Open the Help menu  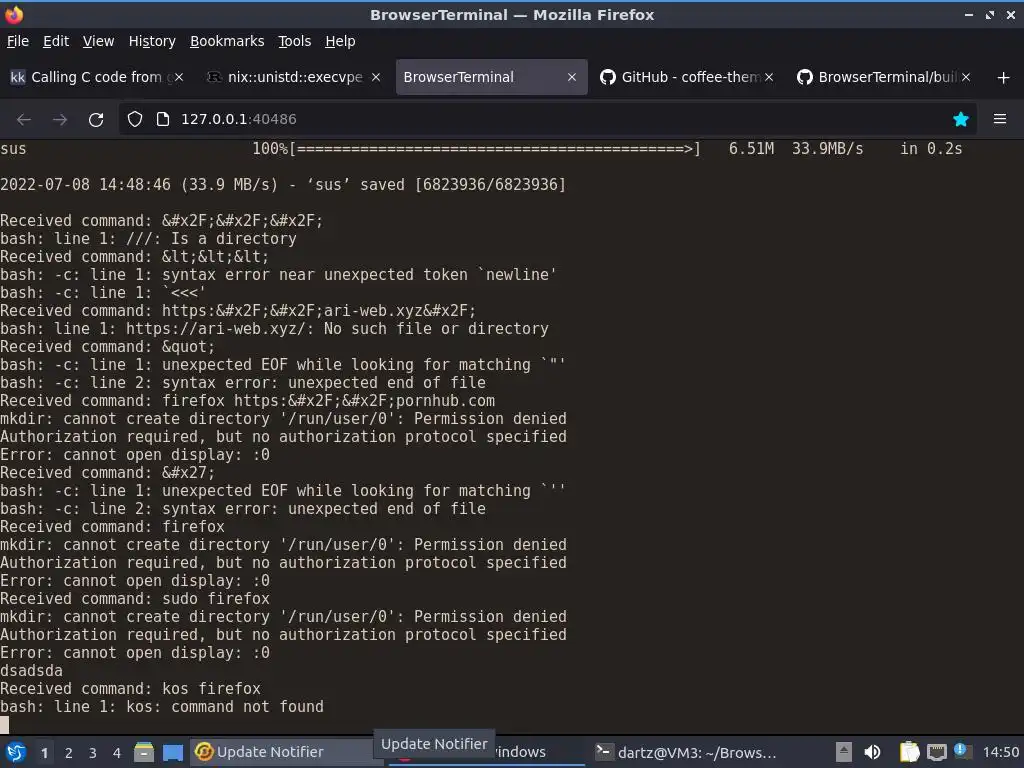[x=340, y=41]
